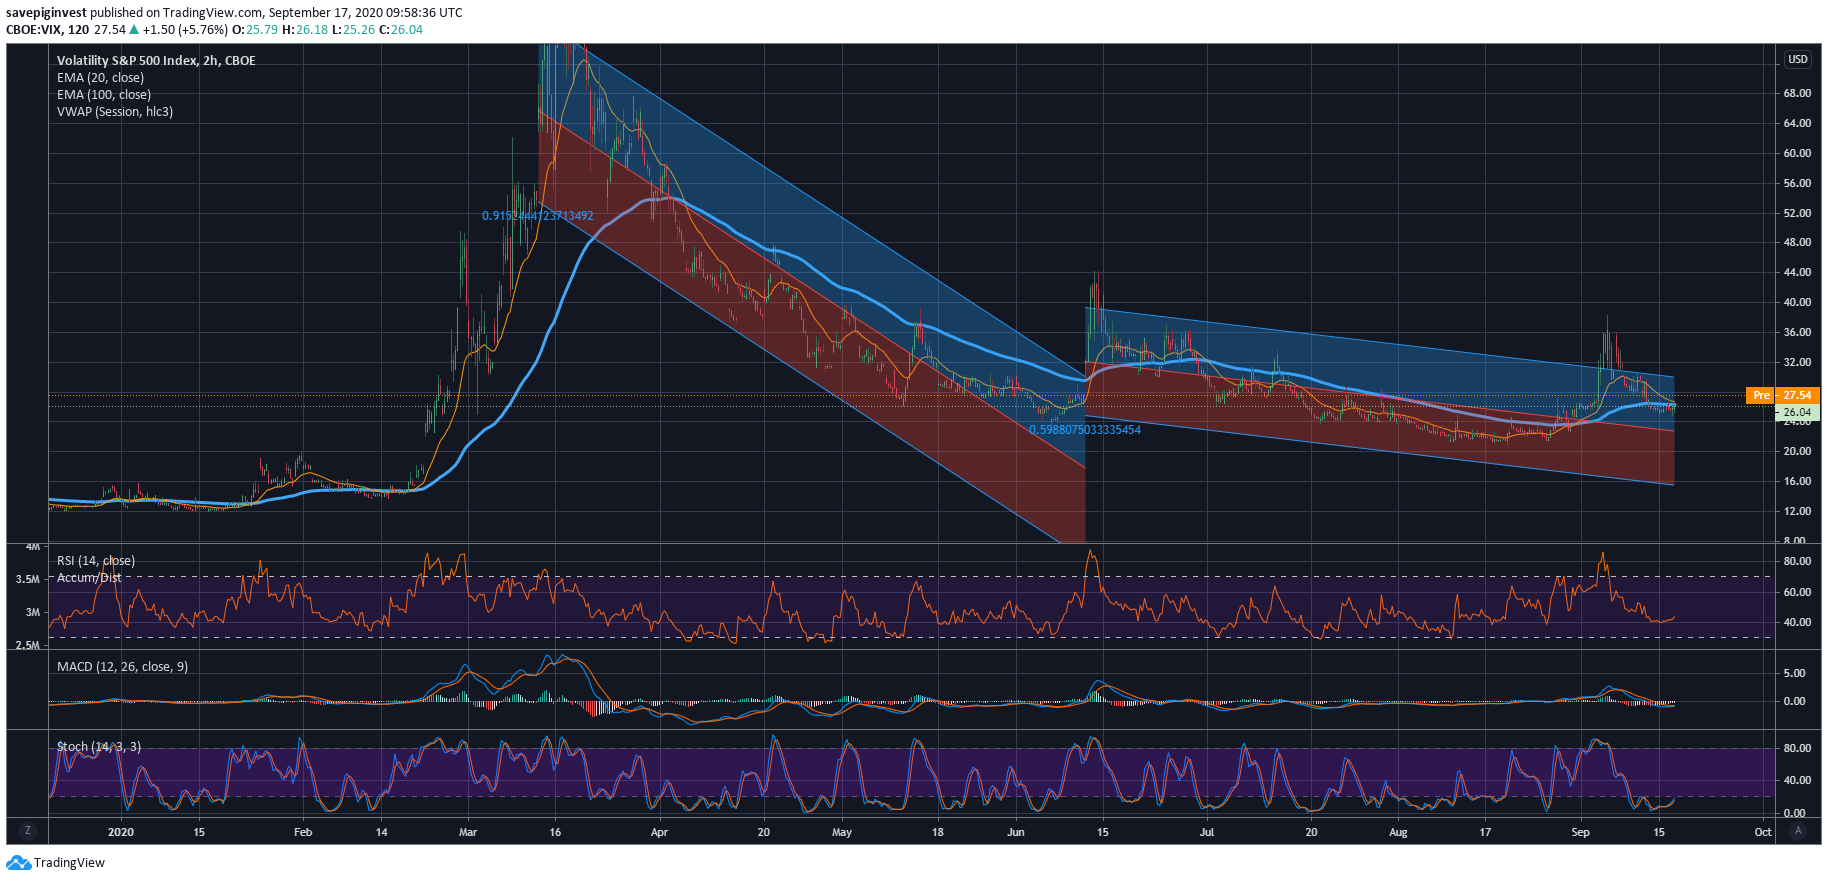Click the green up-arrow next to 27.54
1828x881 pixels.
(134, 30)
